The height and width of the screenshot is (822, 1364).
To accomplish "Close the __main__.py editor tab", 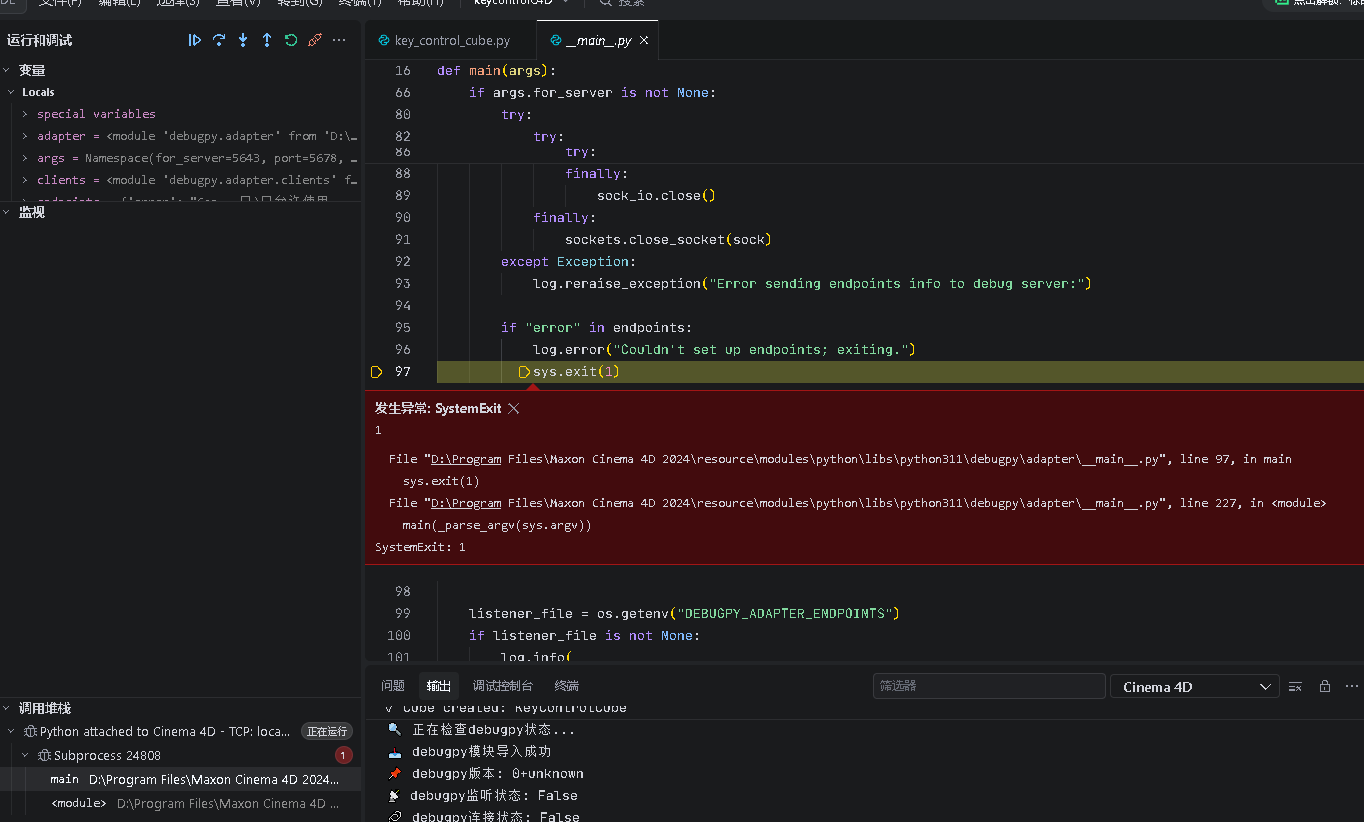I will point(644,41).
